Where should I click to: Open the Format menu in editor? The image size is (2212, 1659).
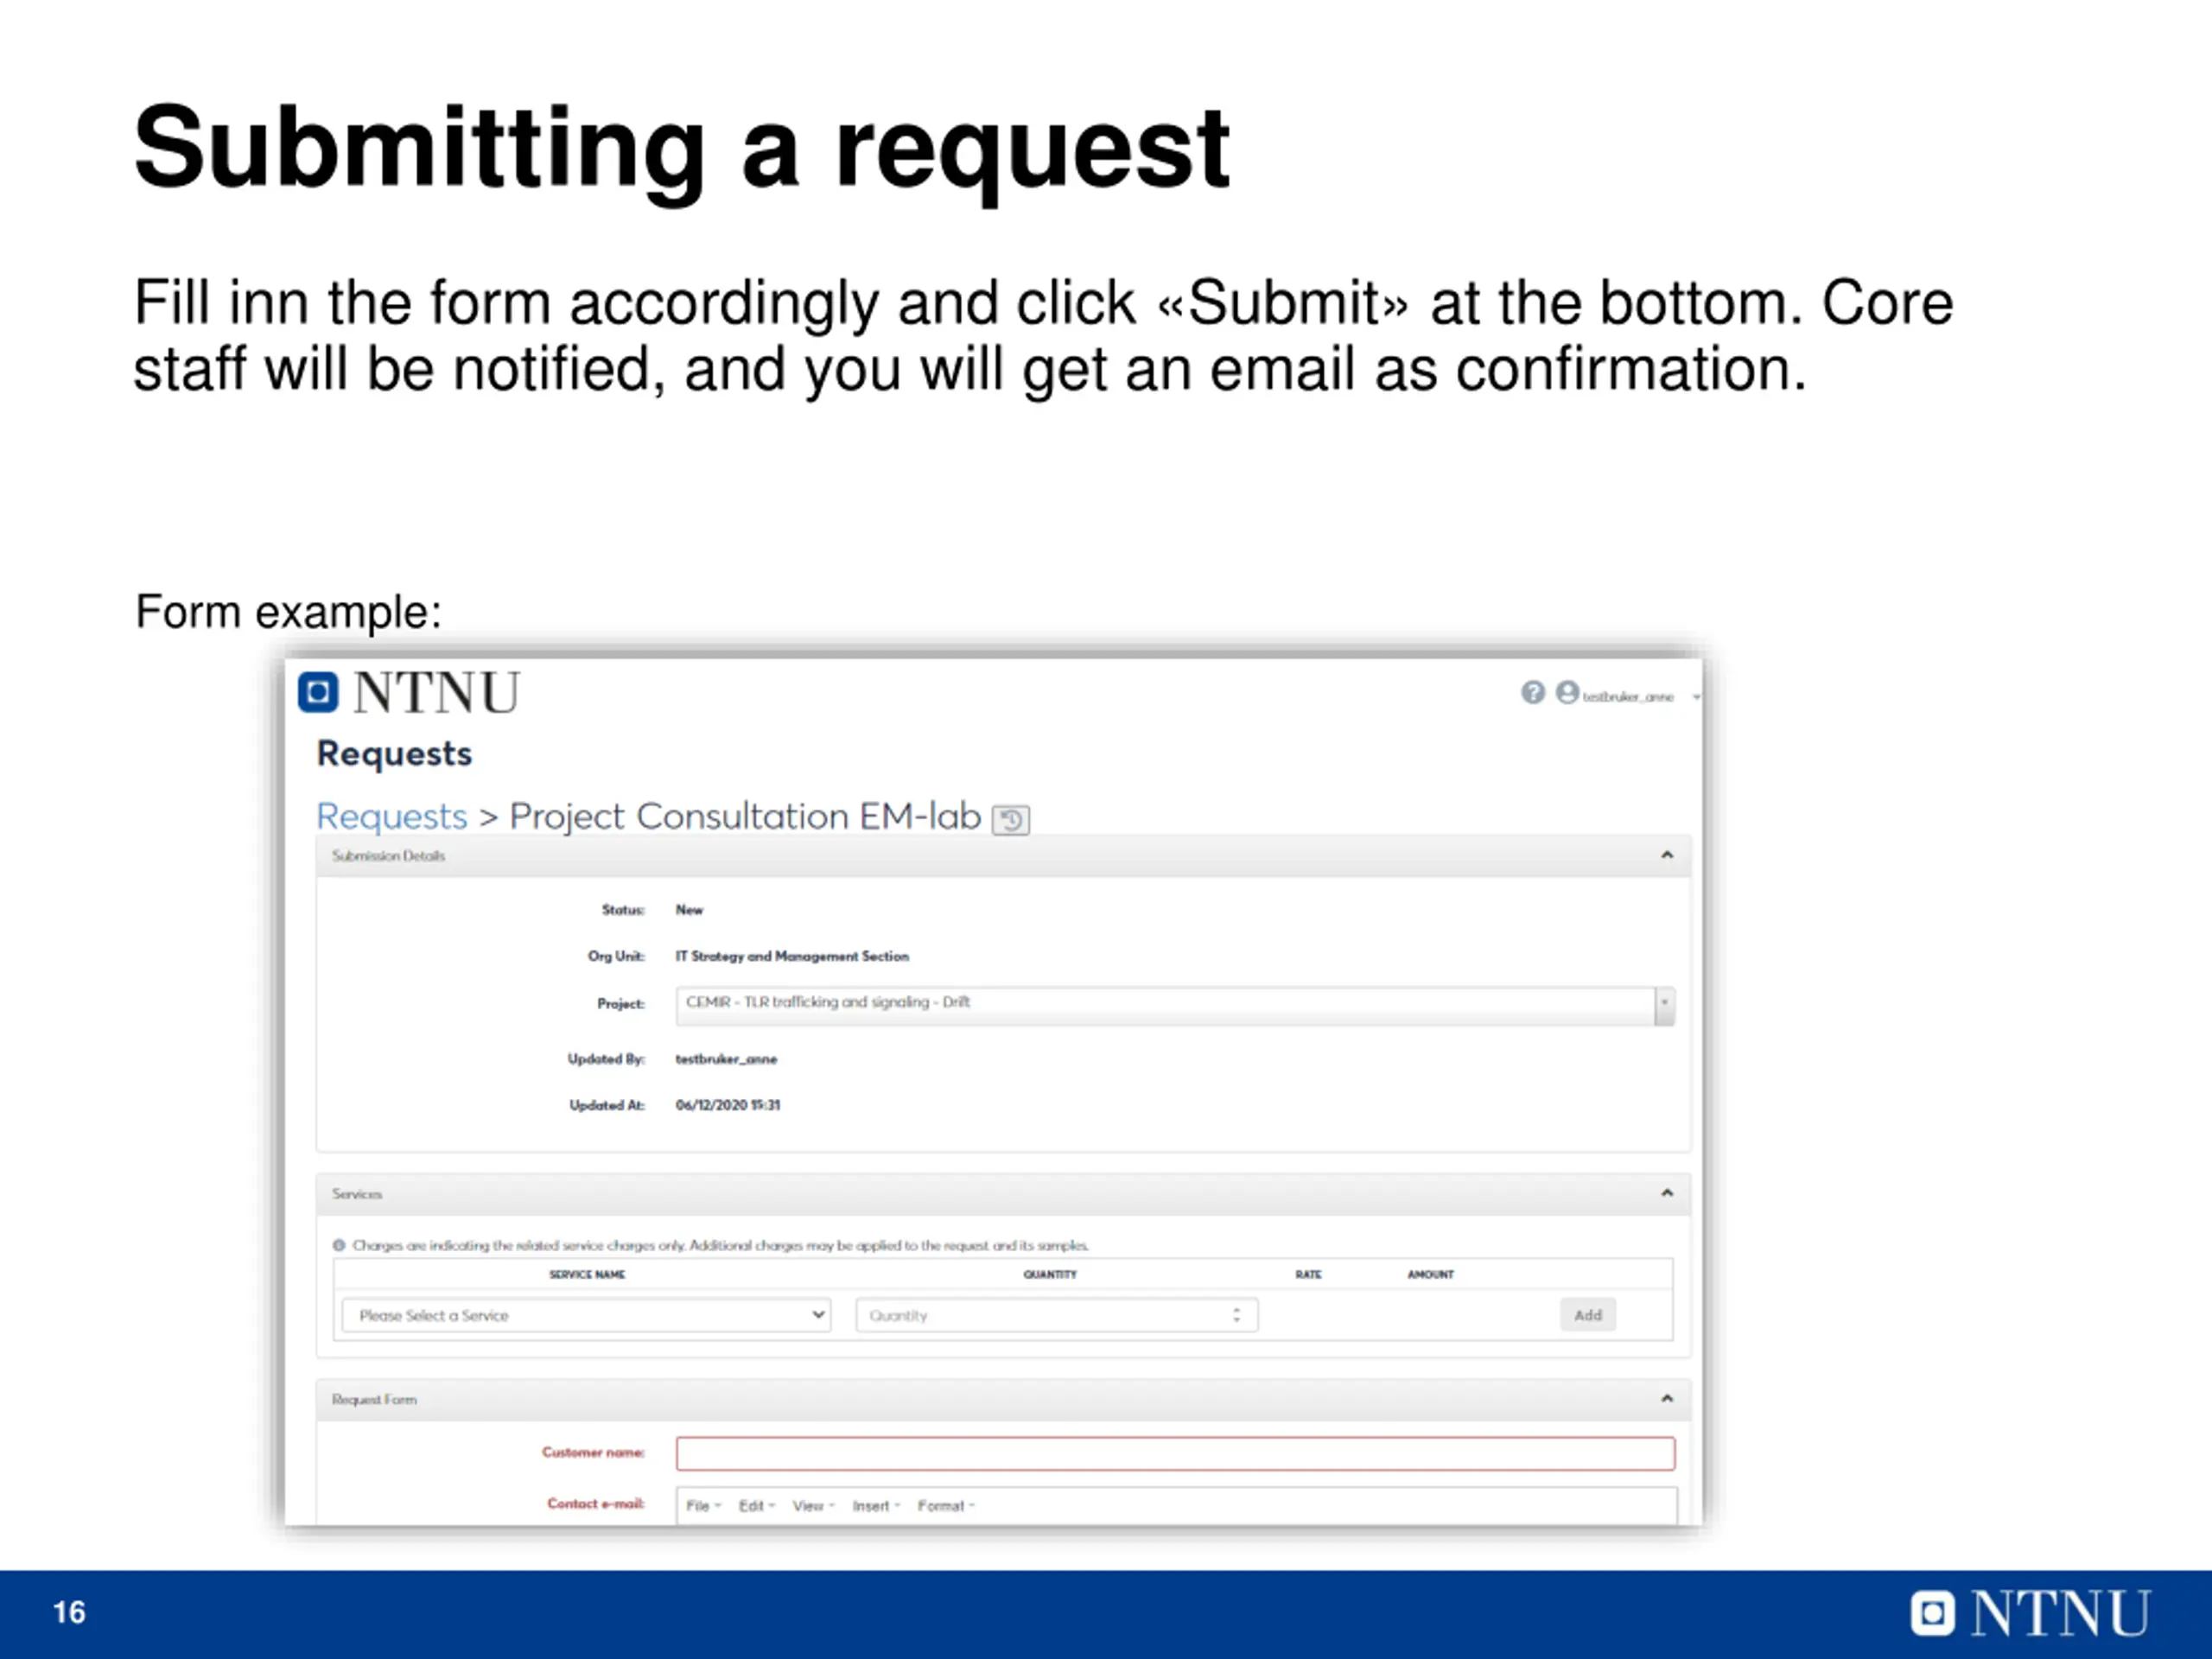coord(945,1506)
